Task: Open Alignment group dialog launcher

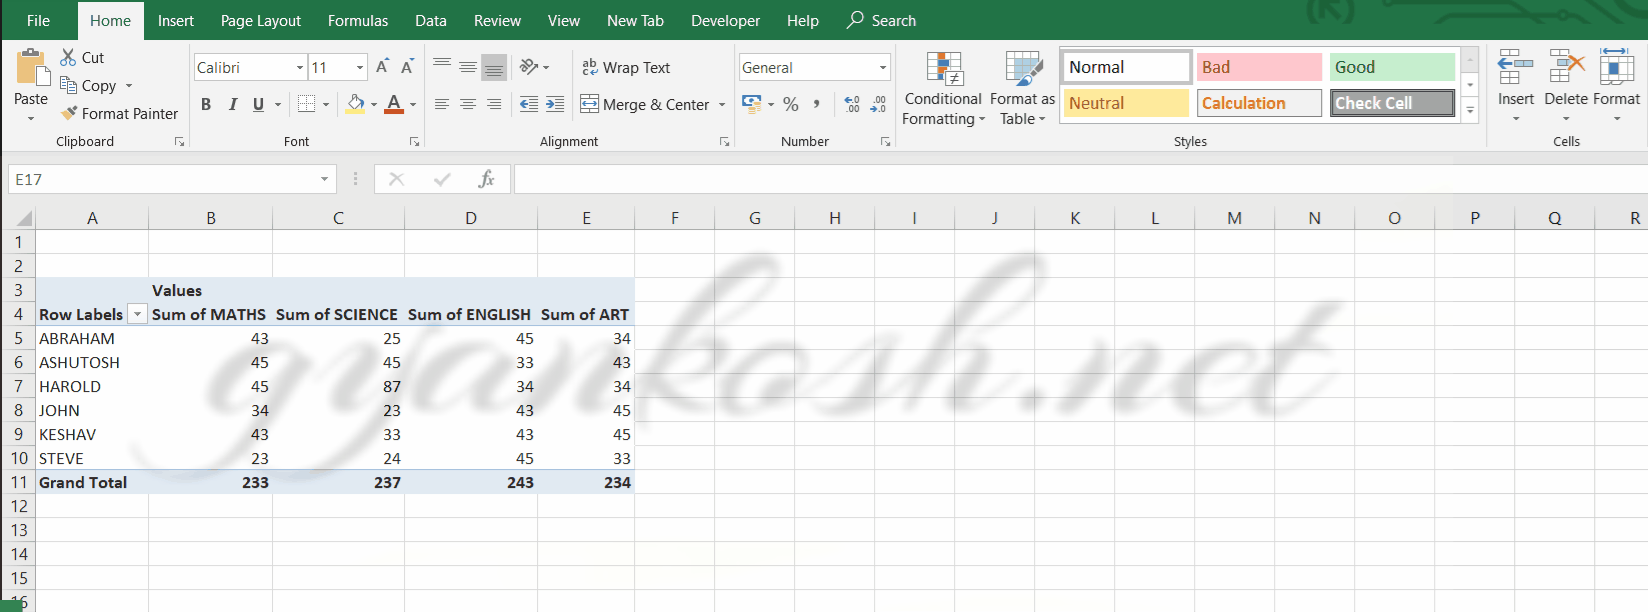Action: point(724,142)
